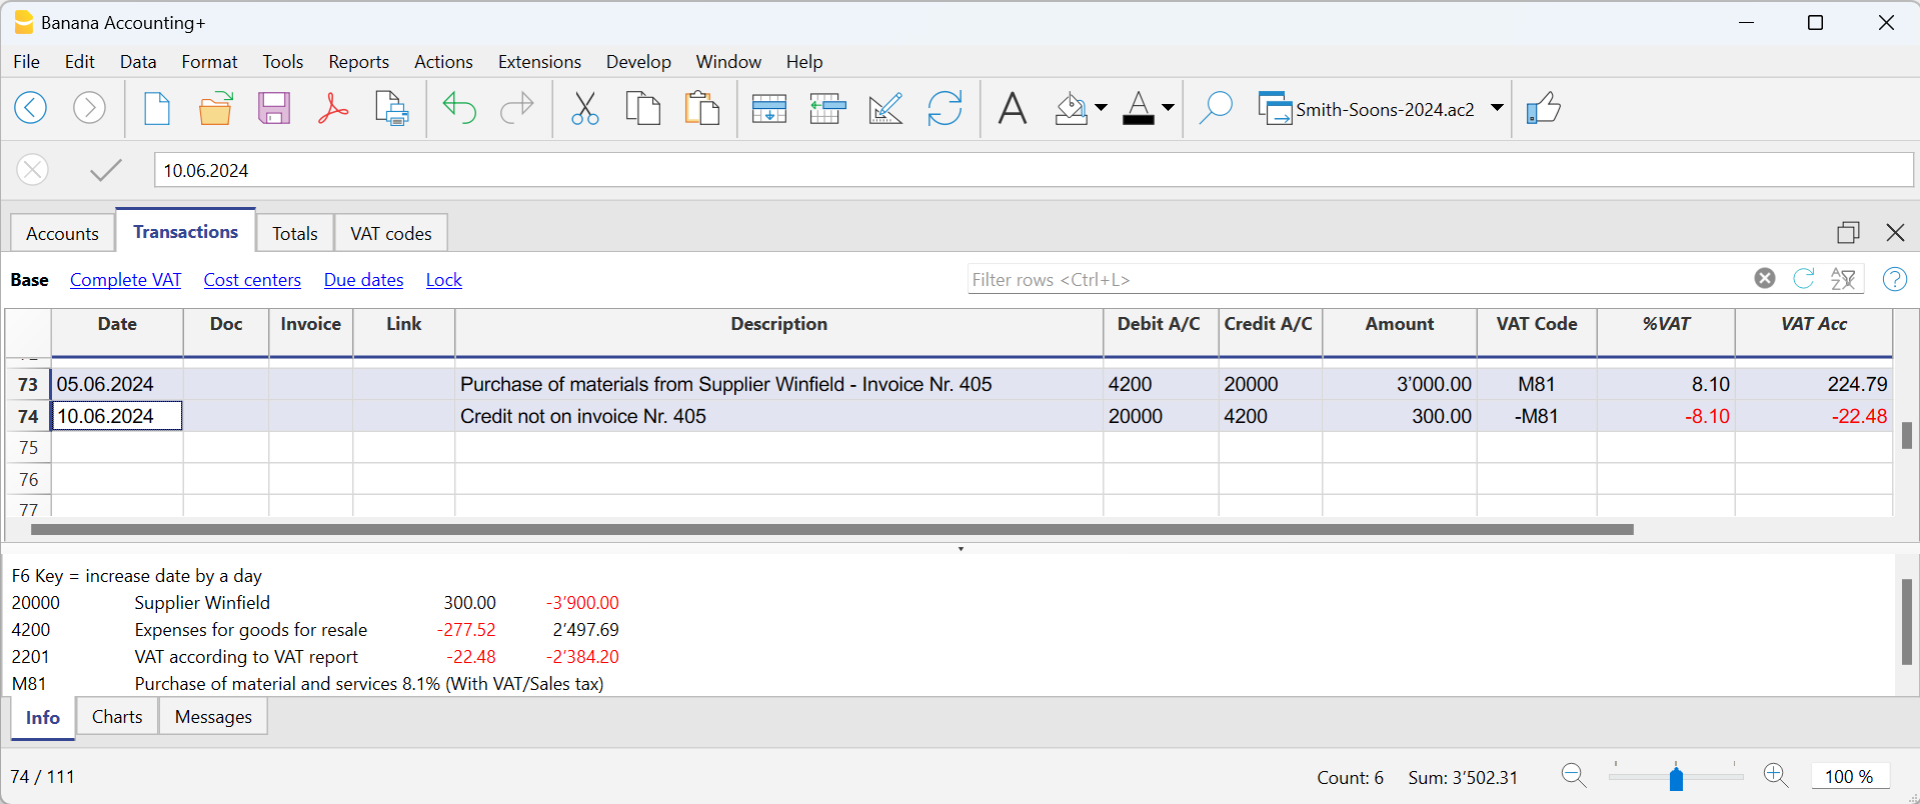Screen dimensions: 1920x804
Task: Switch to the VAT codes tab
Action: point(390,233)
